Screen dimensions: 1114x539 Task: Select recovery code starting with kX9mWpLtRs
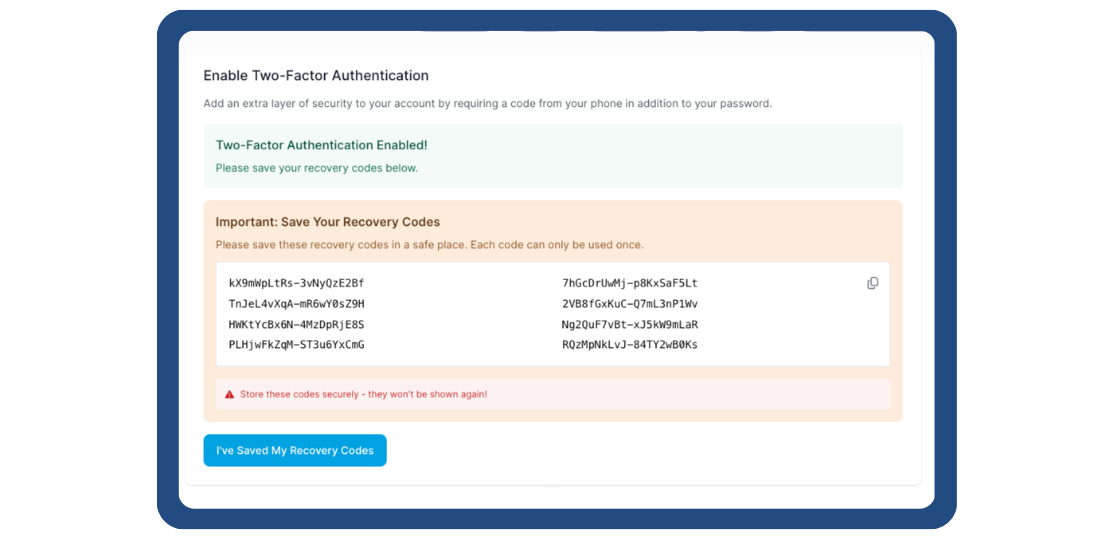pyautogui.click(x=296, y=283)
